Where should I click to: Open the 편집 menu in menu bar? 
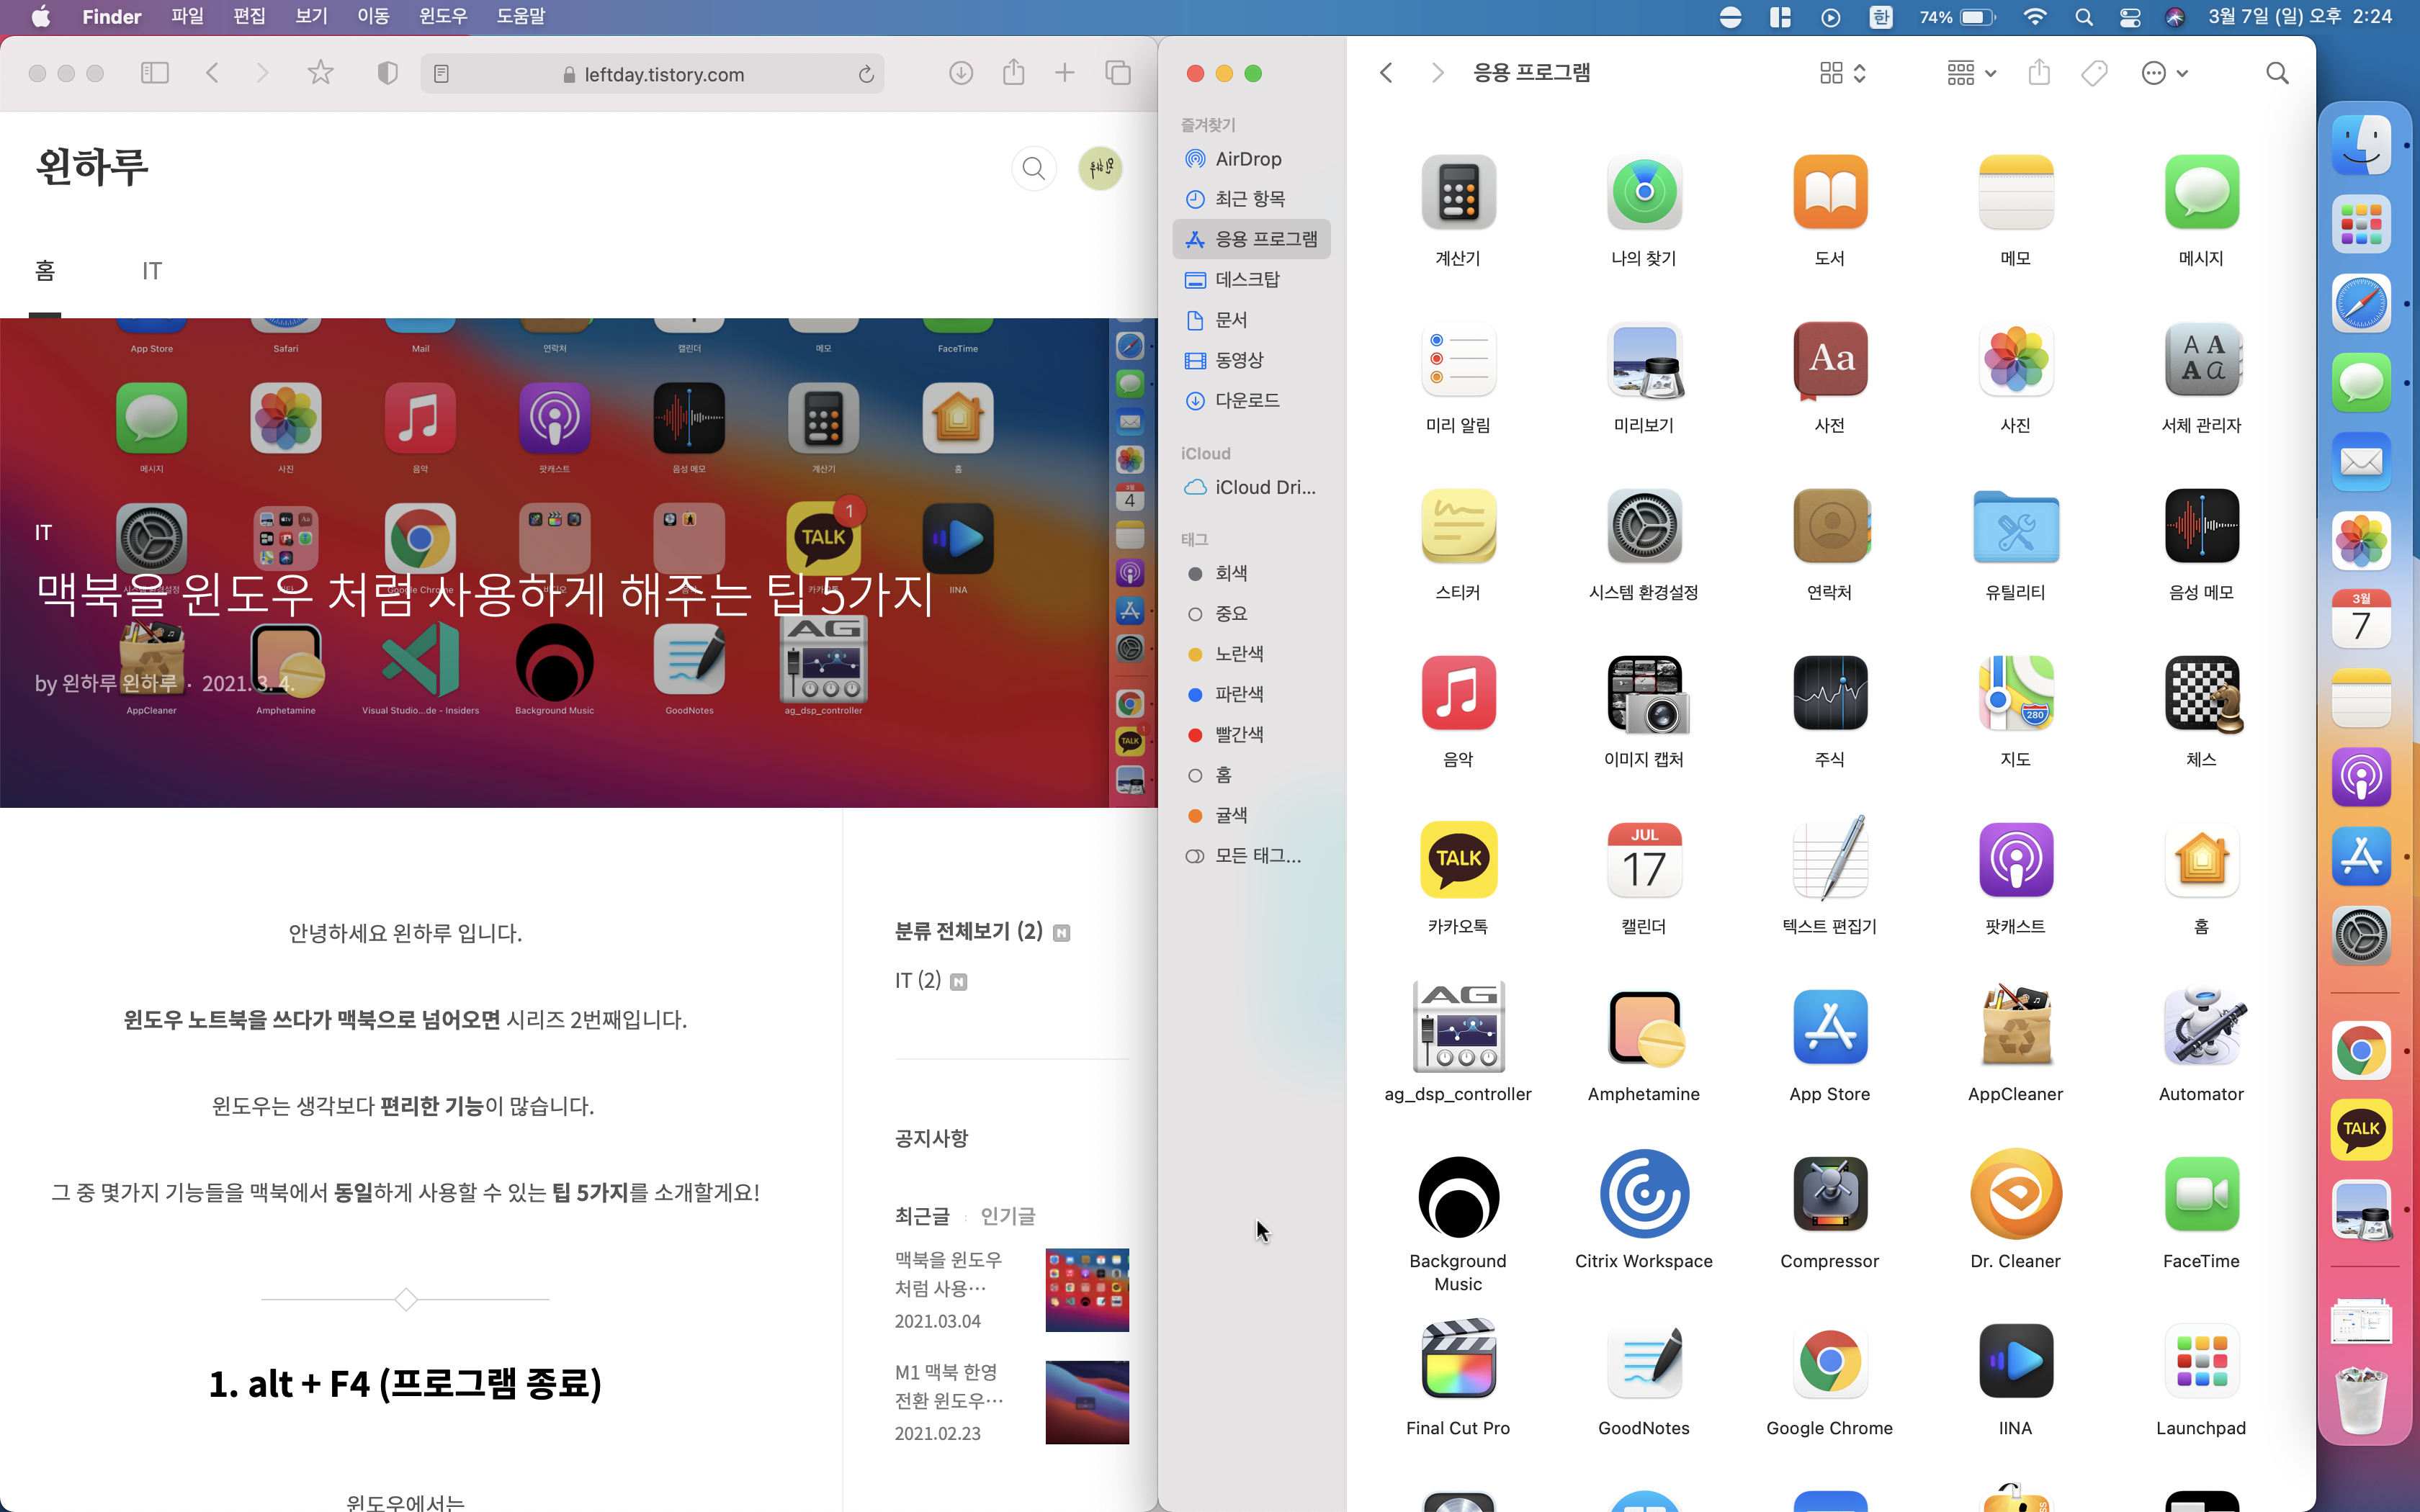[x=249, y=17]
